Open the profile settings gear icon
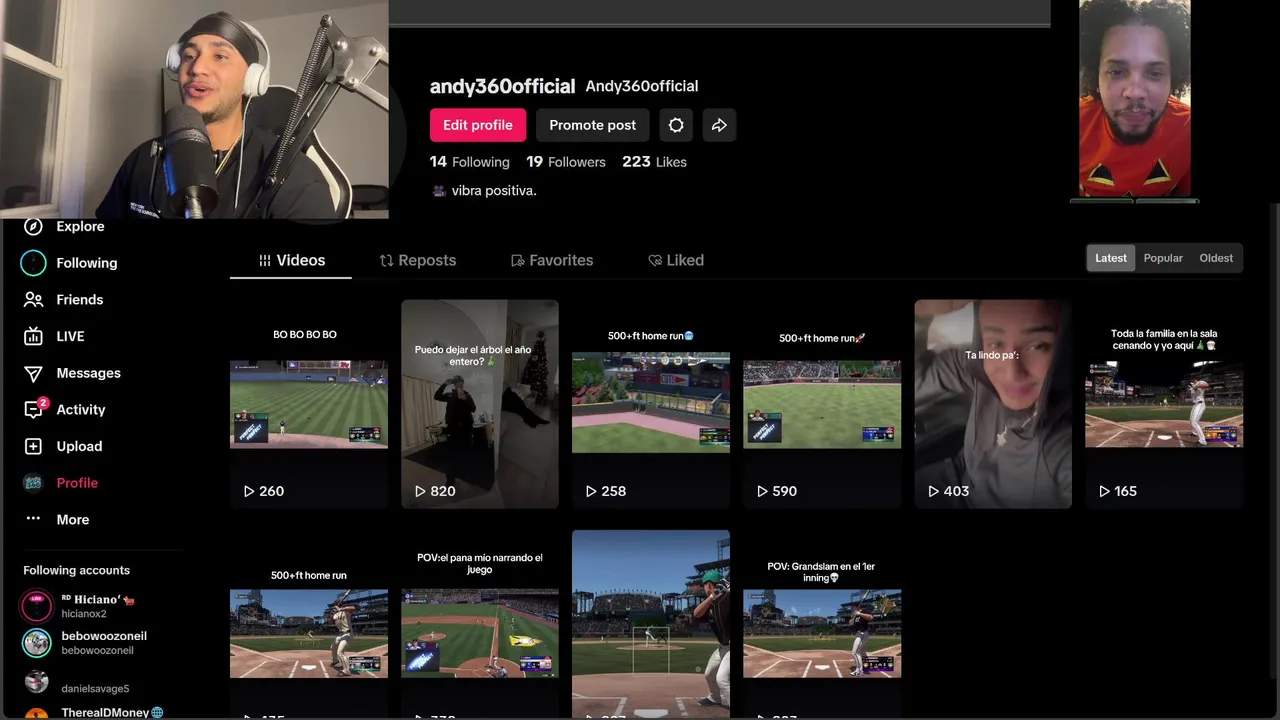This screenshot has height=720, width=1280. click(676, 125)
